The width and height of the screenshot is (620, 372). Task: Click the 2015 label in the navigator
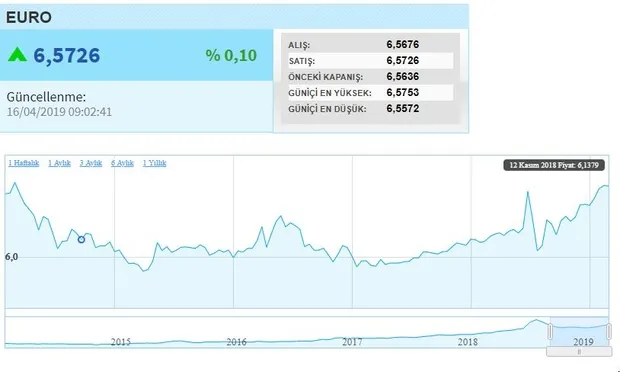121,342
